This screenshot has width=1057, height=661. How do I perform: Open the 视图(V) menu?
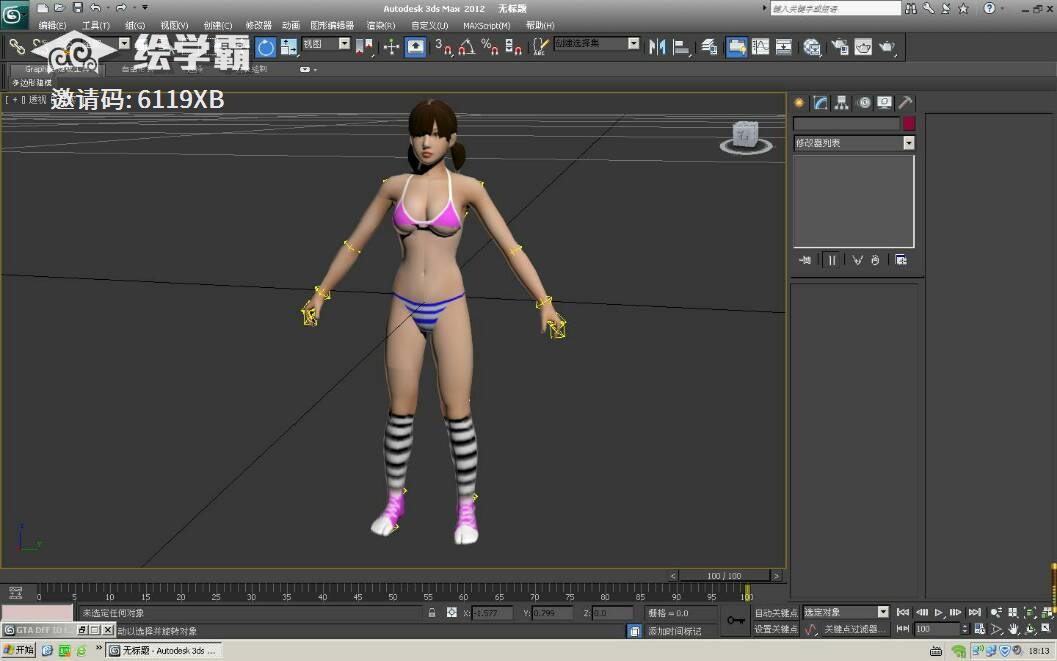click(x=174, y=26)
